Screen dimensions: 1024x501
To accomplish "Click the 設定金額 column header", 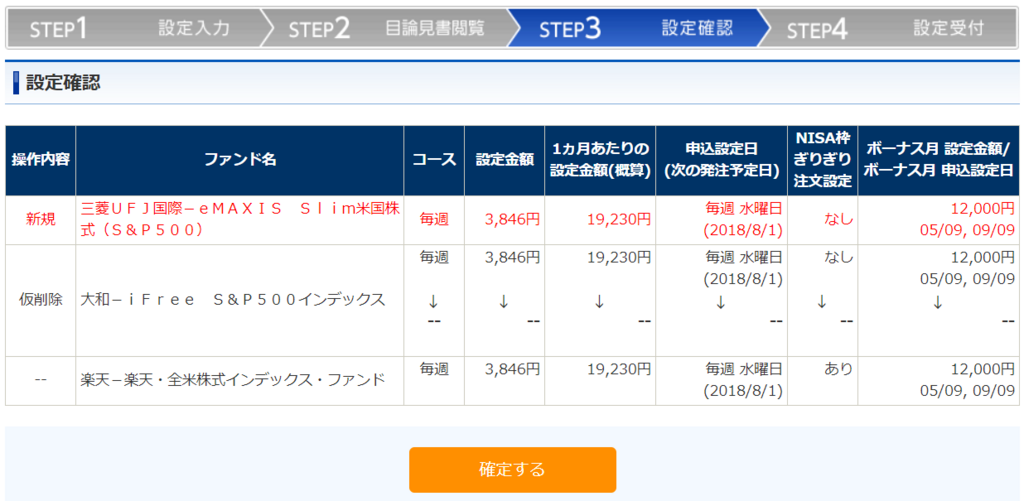I will [x=505, y=161].
